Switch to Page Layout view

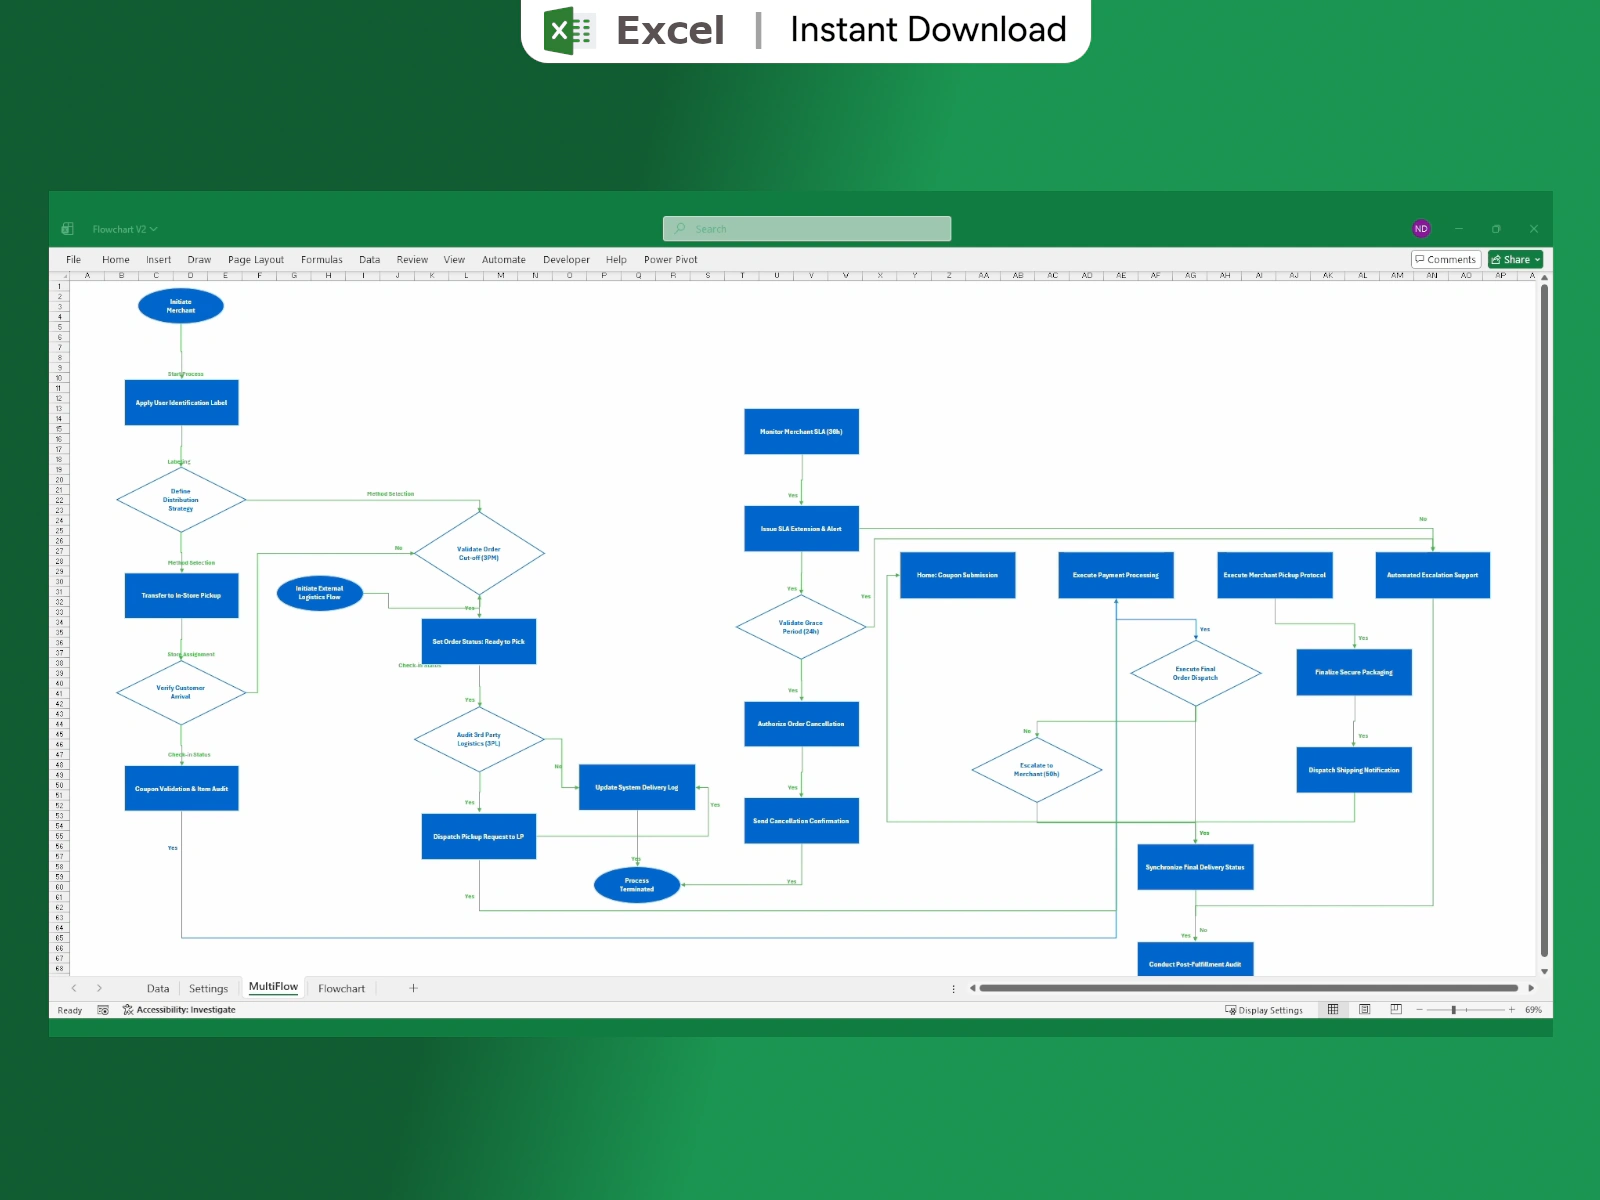coord(1364,1010)
